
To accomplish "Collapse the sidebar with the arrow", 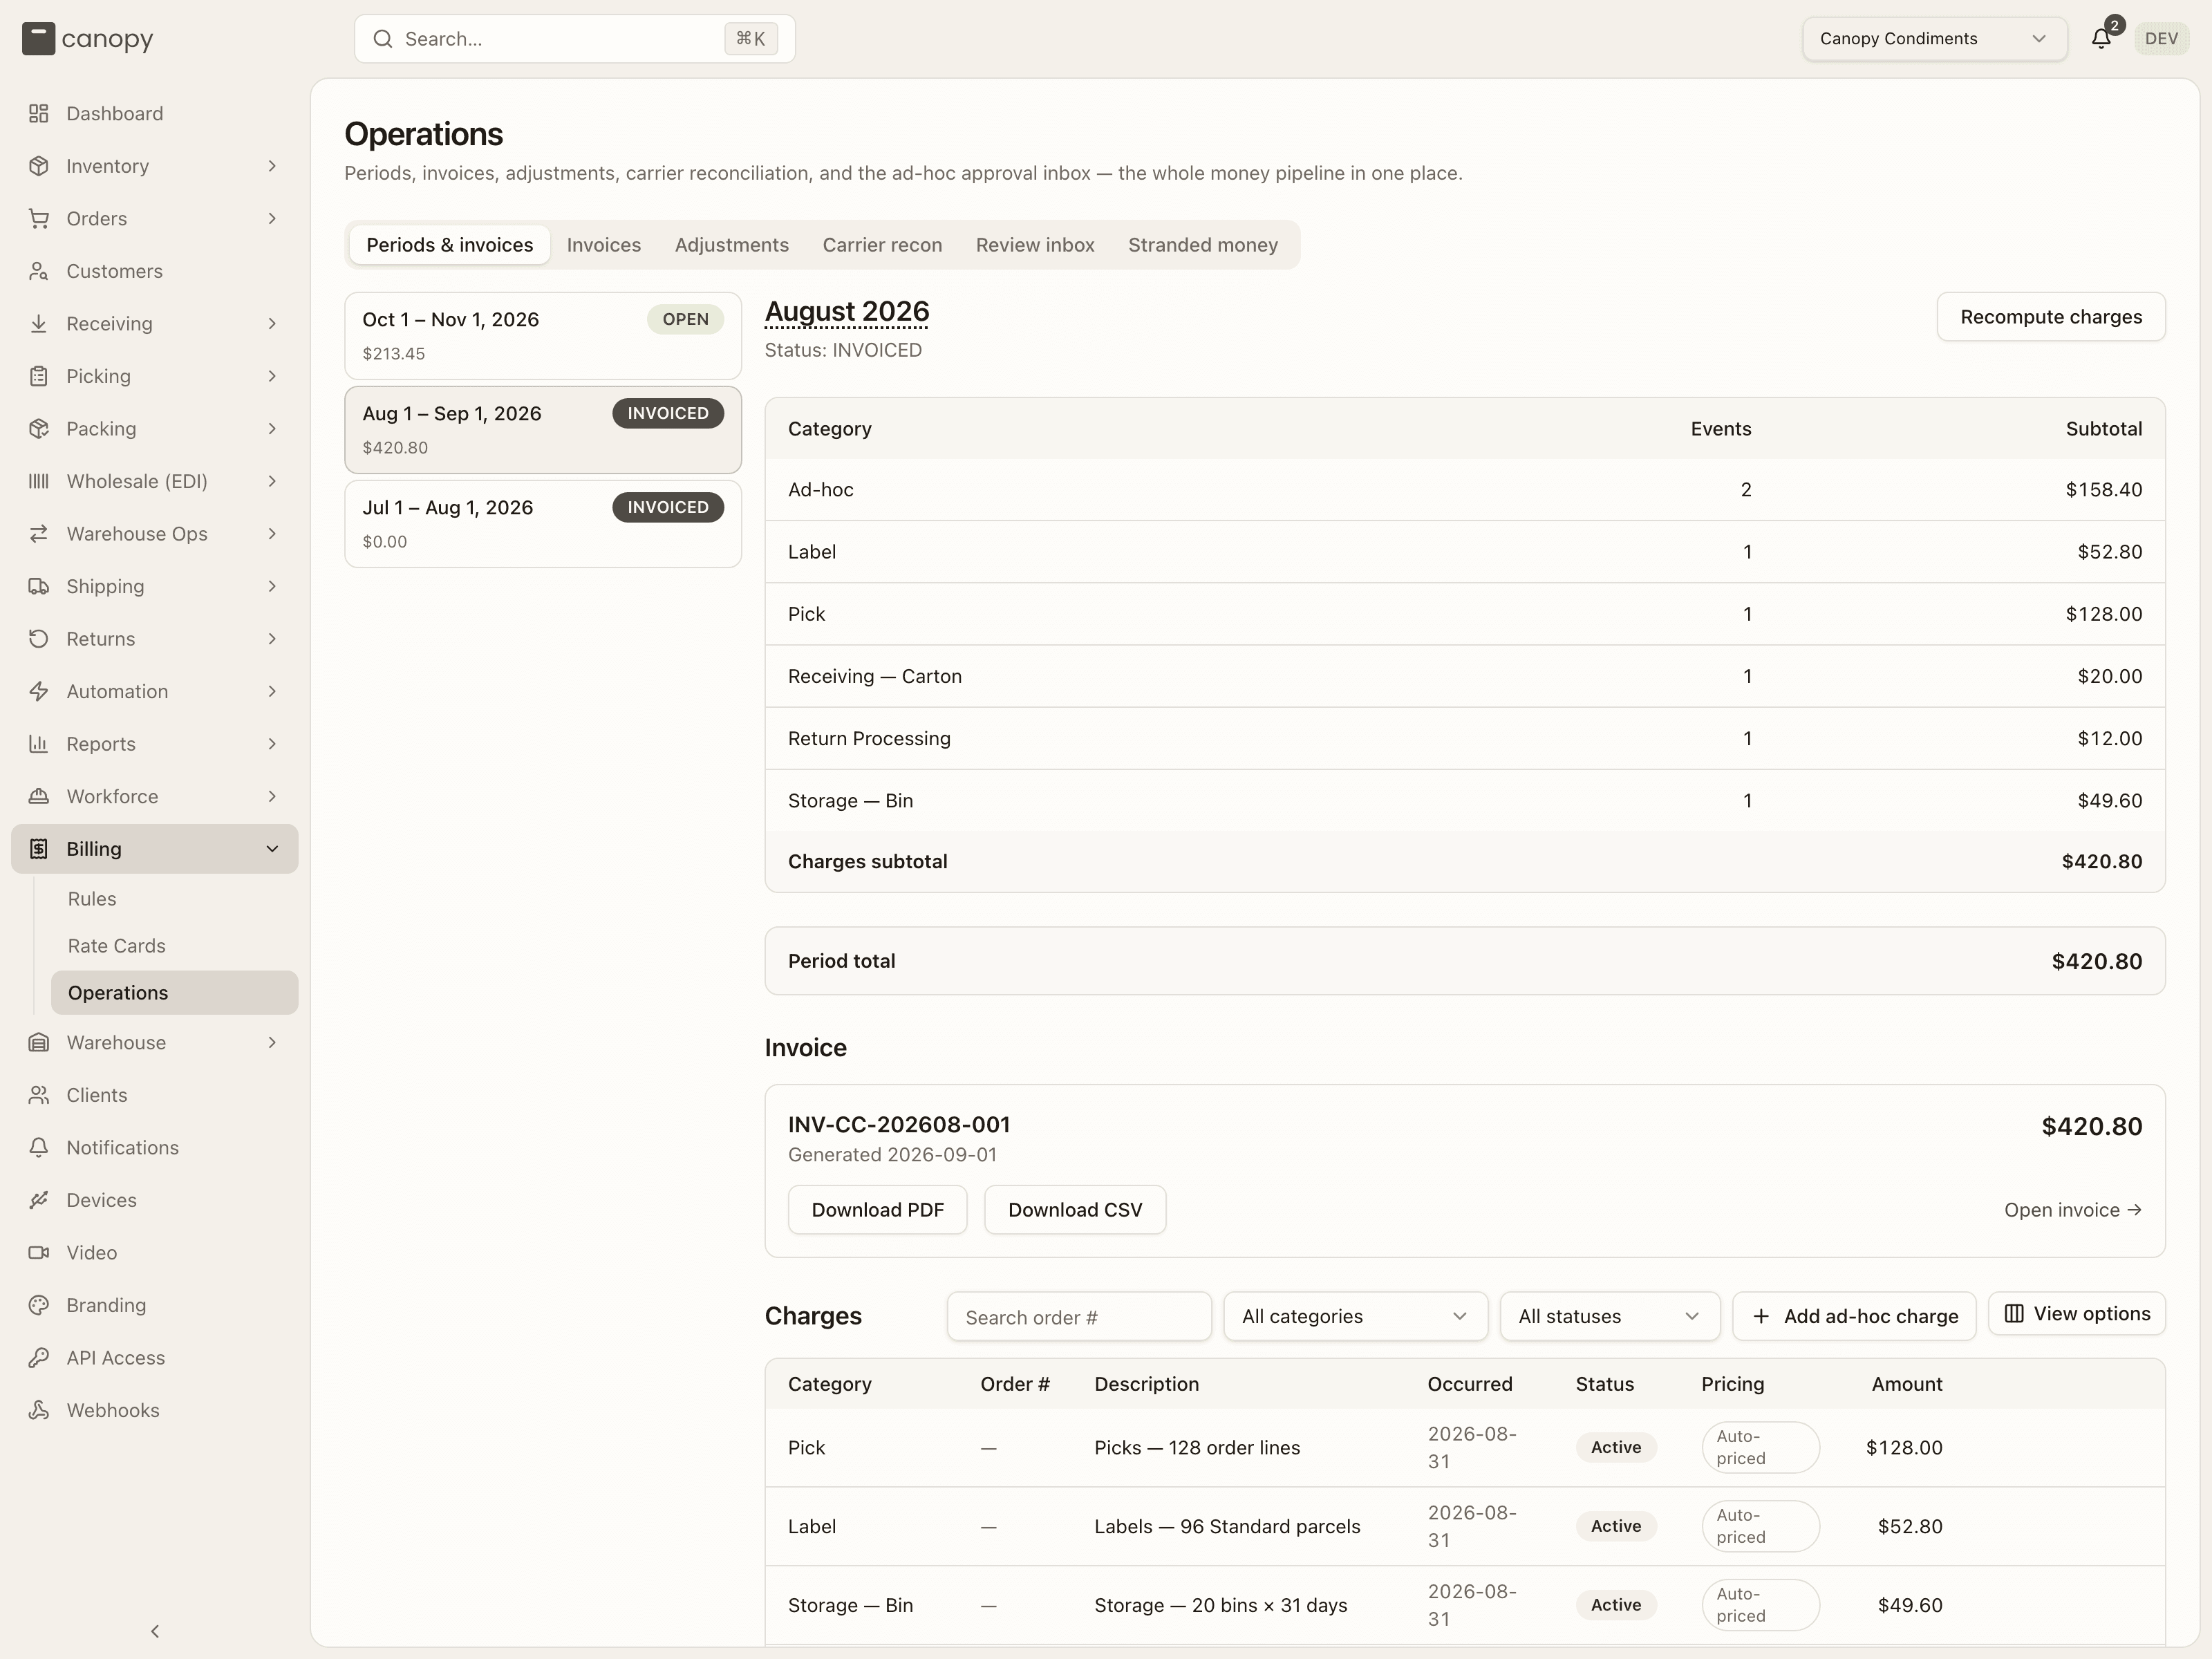I will click(155, 1631).
